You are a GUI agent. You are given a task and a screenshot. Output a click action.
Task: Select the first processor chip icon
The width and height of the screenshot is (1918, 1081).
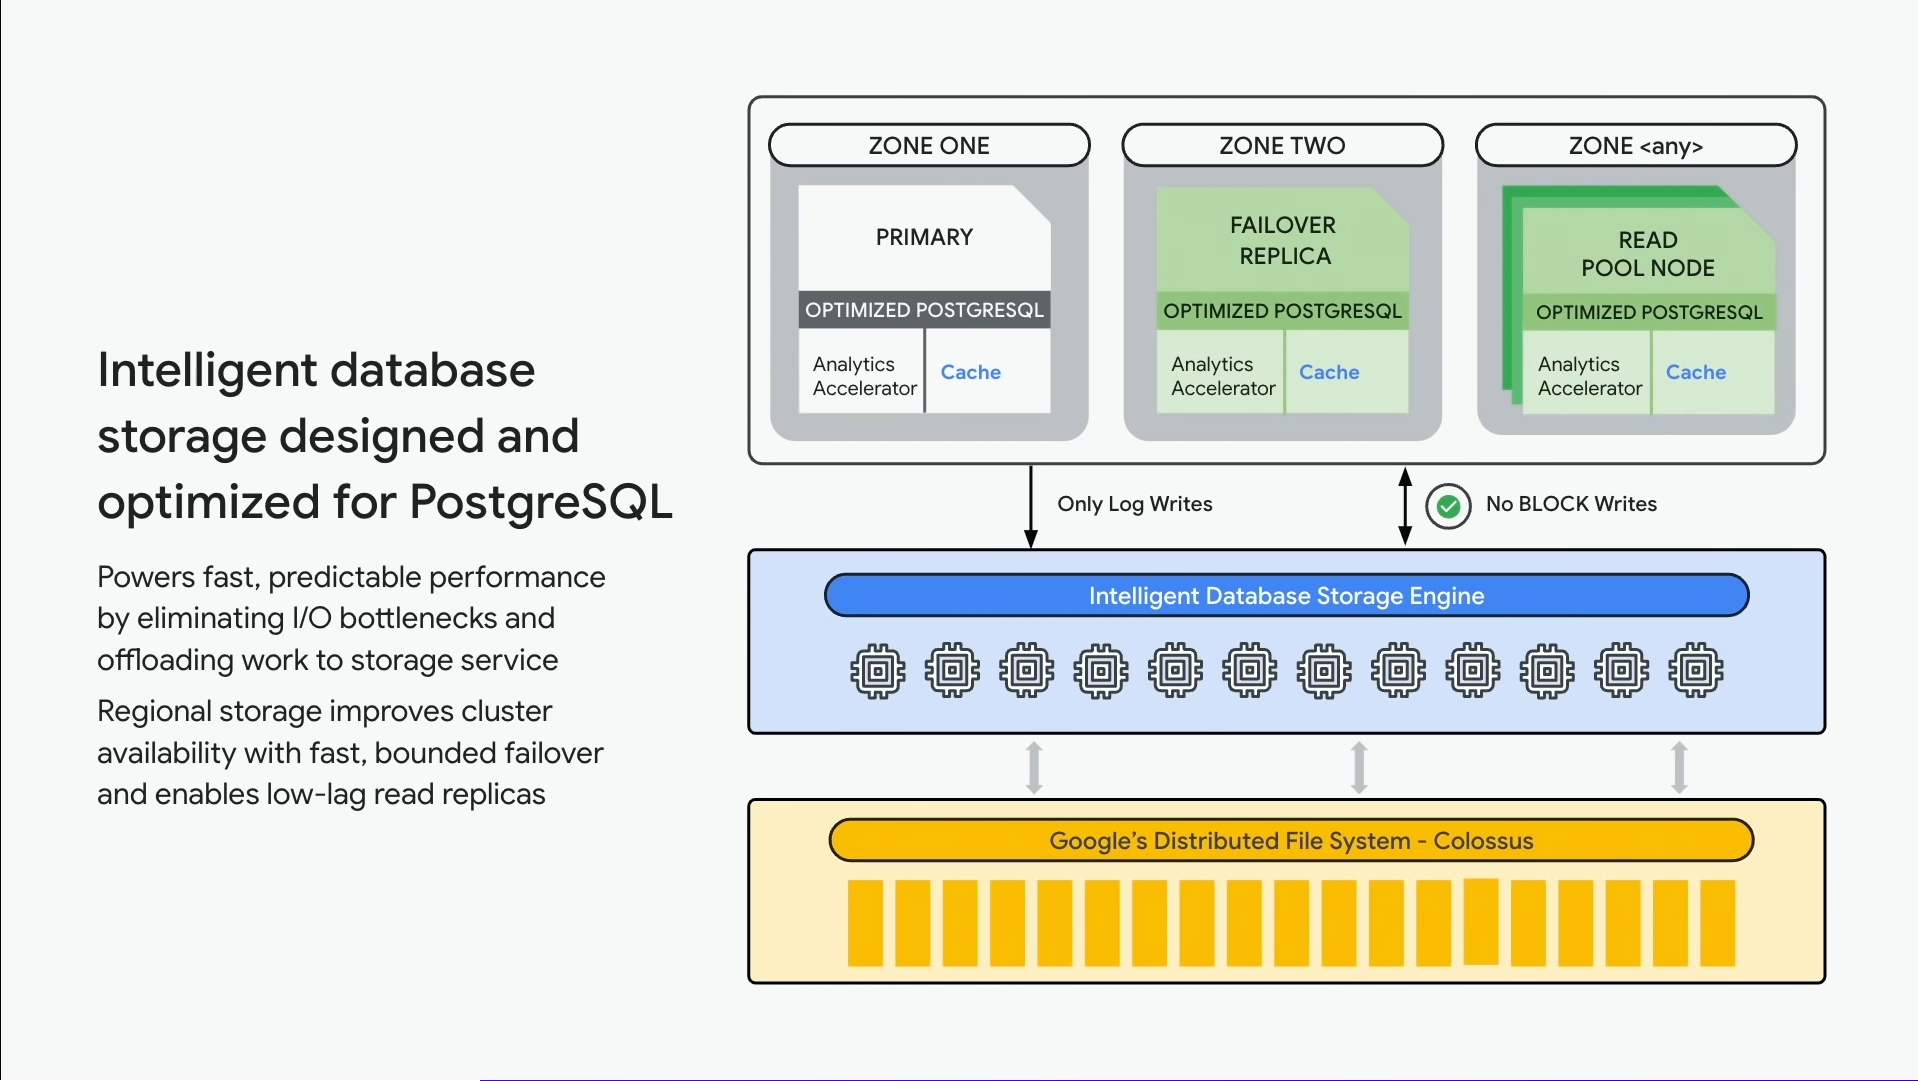pyautogui.click(x=876, y=670)
